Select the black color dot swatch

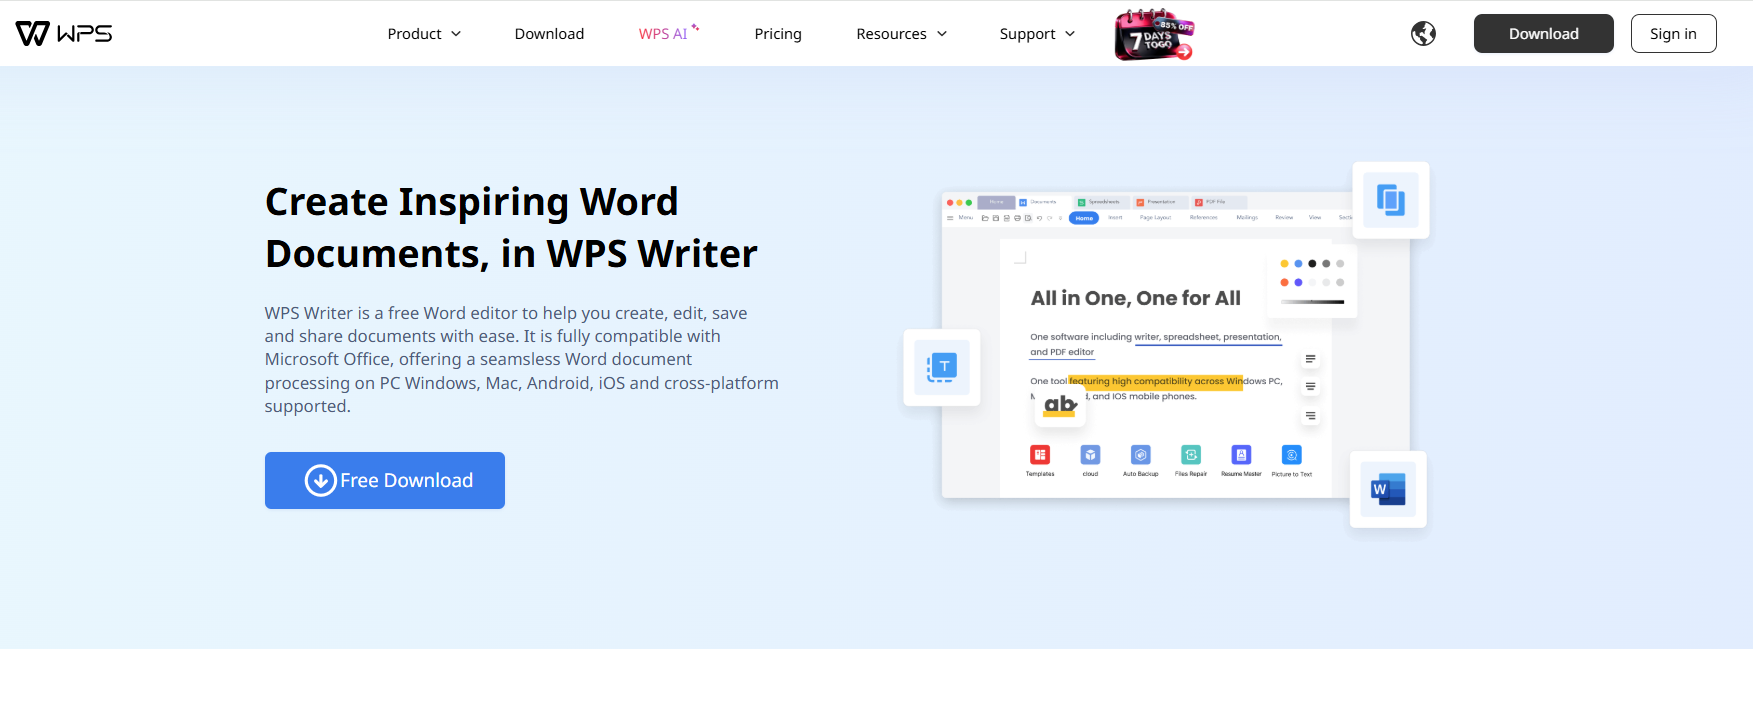1312,264
